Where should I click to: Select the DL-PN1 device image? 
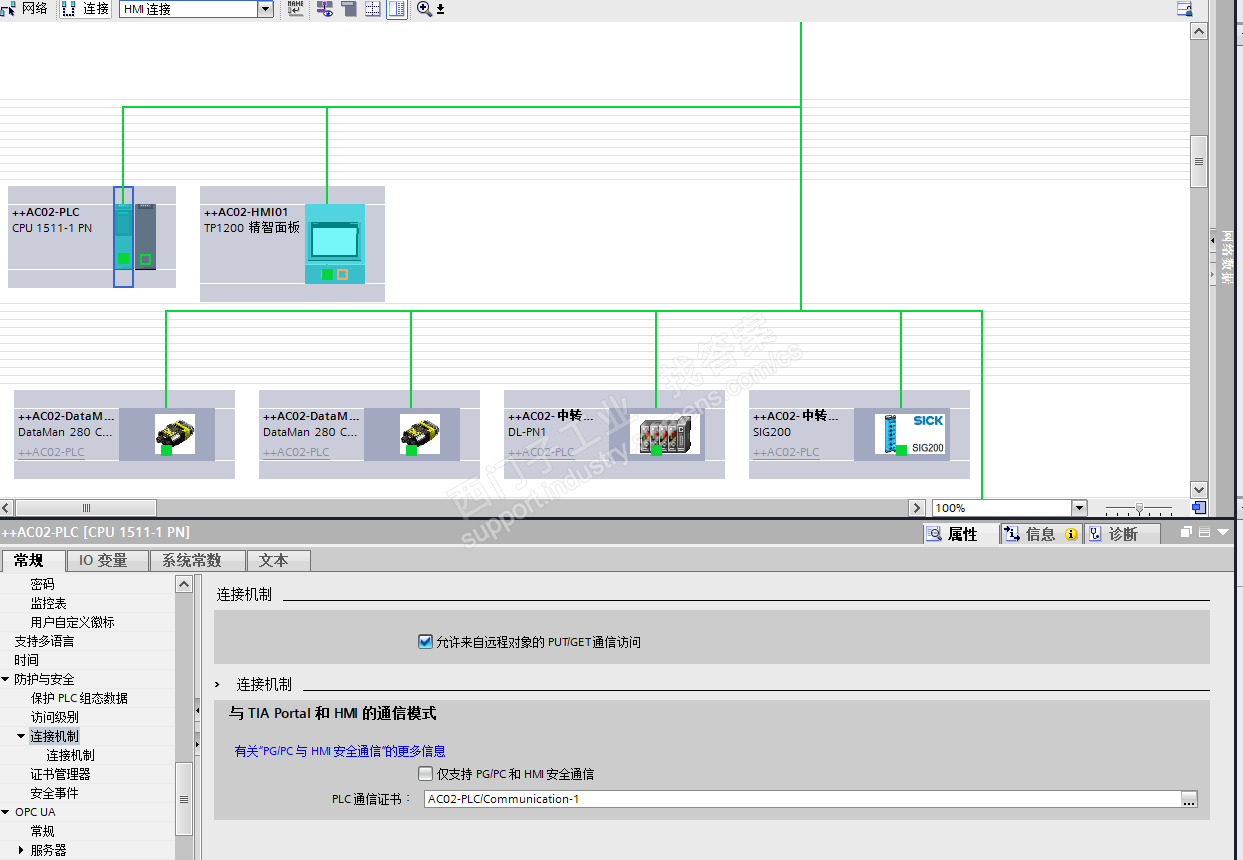point(665,435)
